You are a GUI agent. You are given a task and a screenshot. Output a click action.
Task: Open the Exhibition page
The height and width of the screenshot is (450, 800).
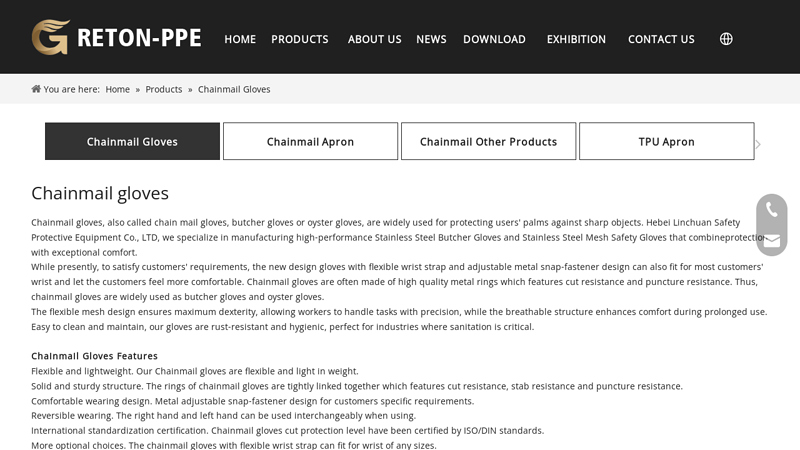click(576, 39)
